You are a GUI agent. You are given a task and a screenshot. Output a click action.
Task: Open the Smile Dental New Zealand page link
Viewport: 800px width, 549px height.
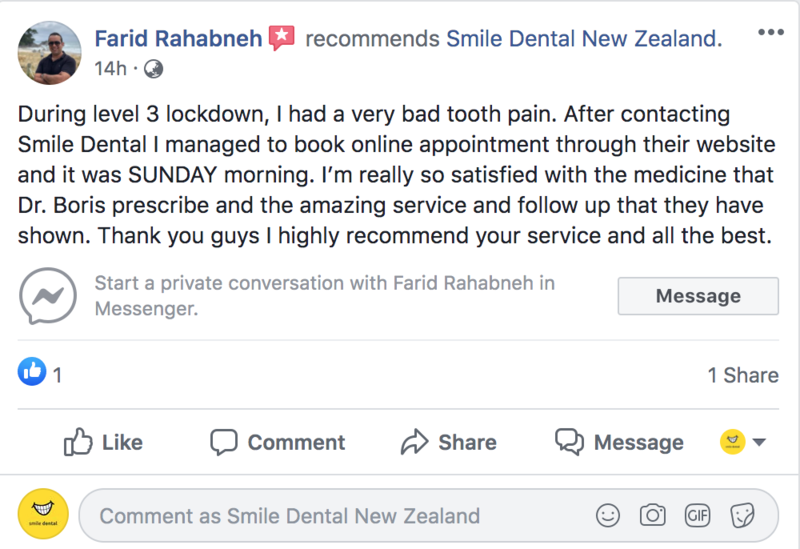(581, 39)
